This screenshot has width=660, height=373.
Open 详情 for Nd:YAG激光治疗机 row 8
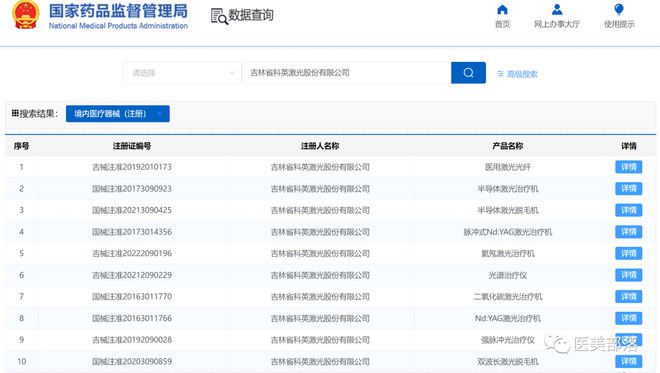click(628, 318)
